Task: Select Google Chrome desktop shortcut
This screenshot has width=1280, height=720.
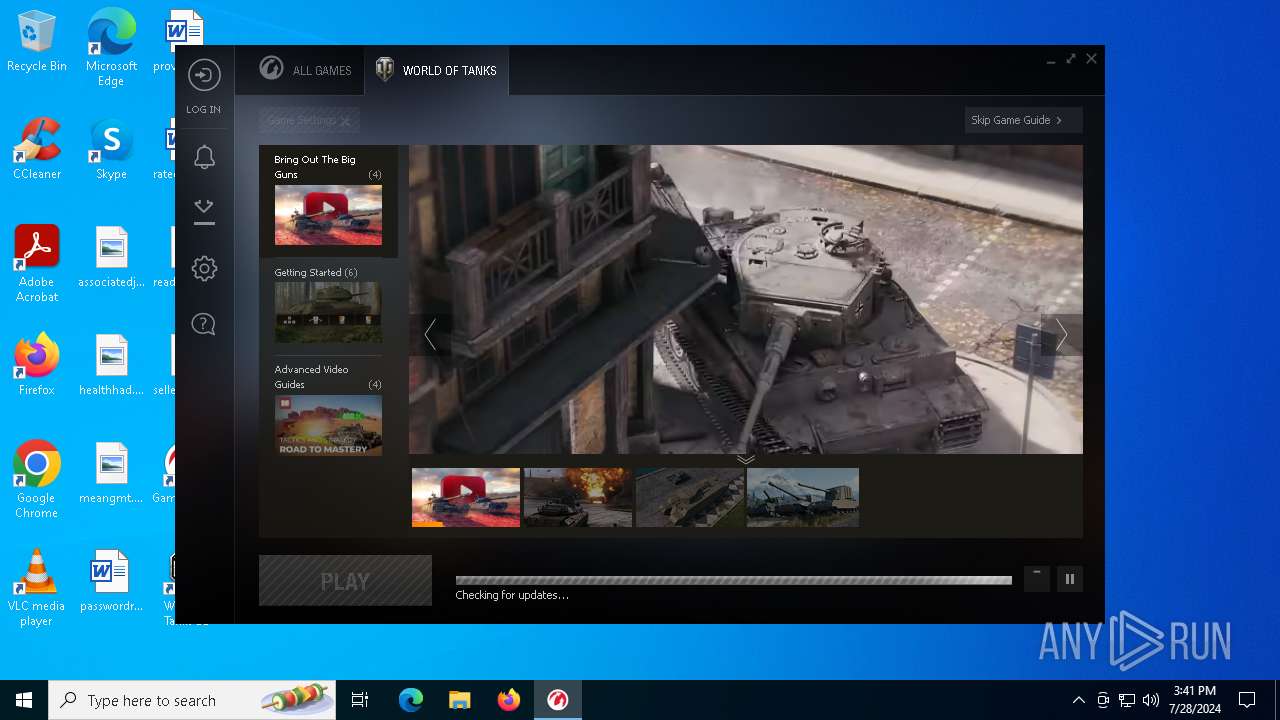Action: pos(37,480)
